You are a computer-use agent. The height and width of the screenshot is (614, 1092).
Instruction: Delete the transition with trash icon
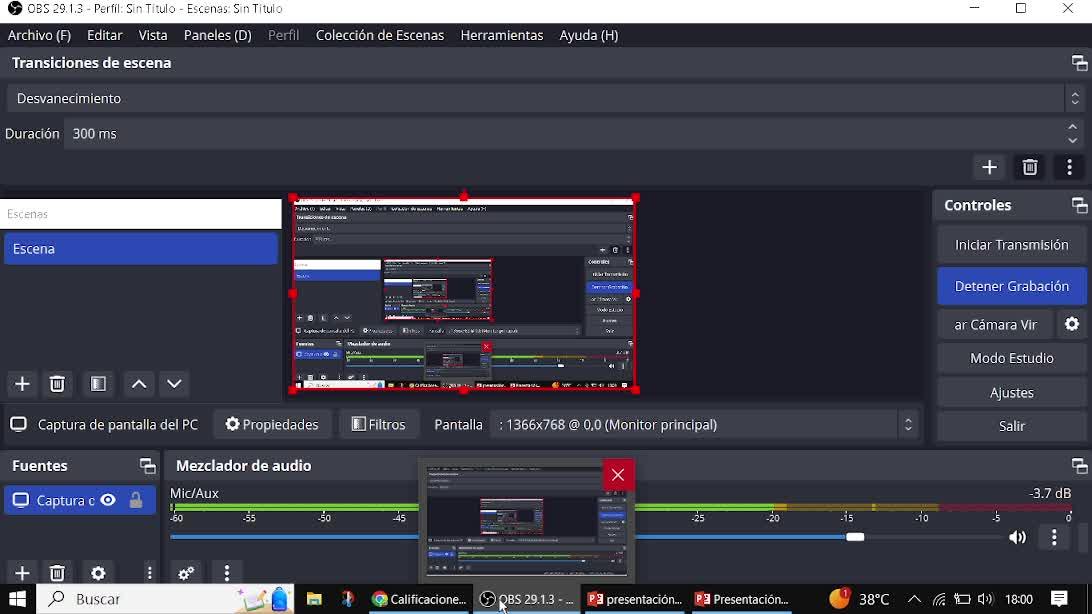(x=1030, y=167)
